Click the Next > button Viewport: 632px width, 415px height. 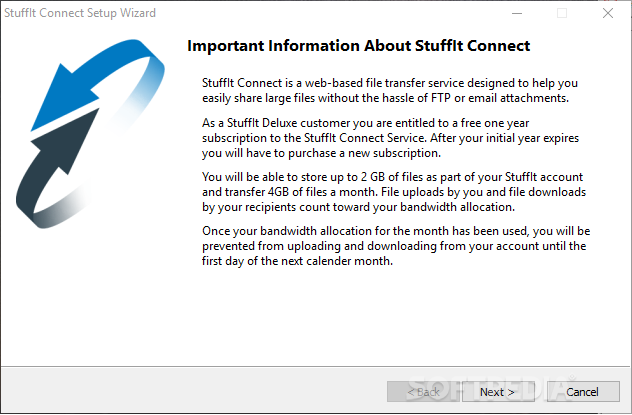498,392
